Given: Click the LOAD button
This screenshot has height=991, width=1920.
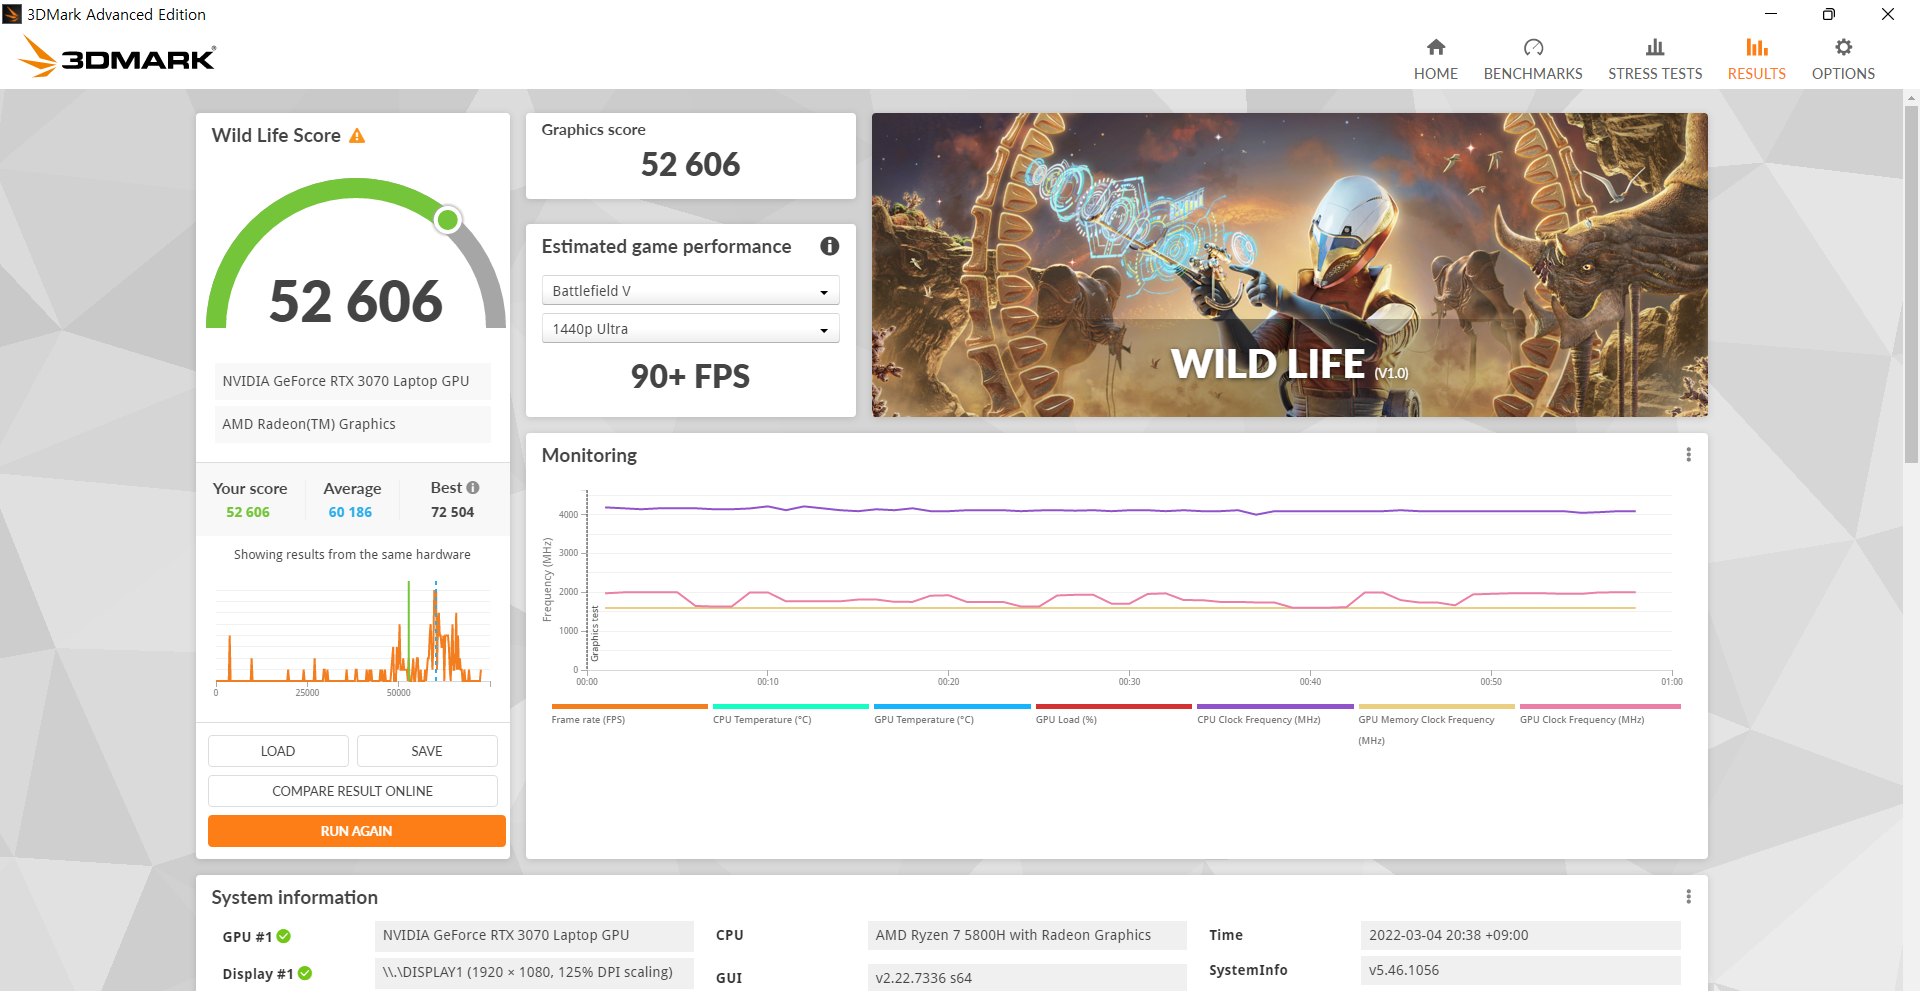Looking at the screenshot, I should 278,751.
